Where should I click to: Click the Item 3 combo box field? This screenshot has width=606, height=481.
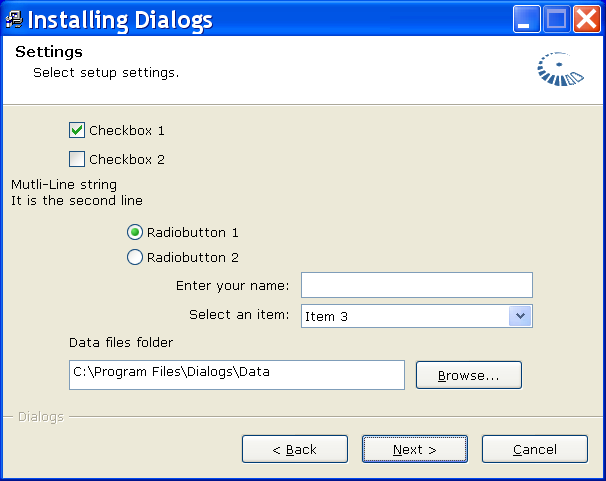click(x=417, y=316)
